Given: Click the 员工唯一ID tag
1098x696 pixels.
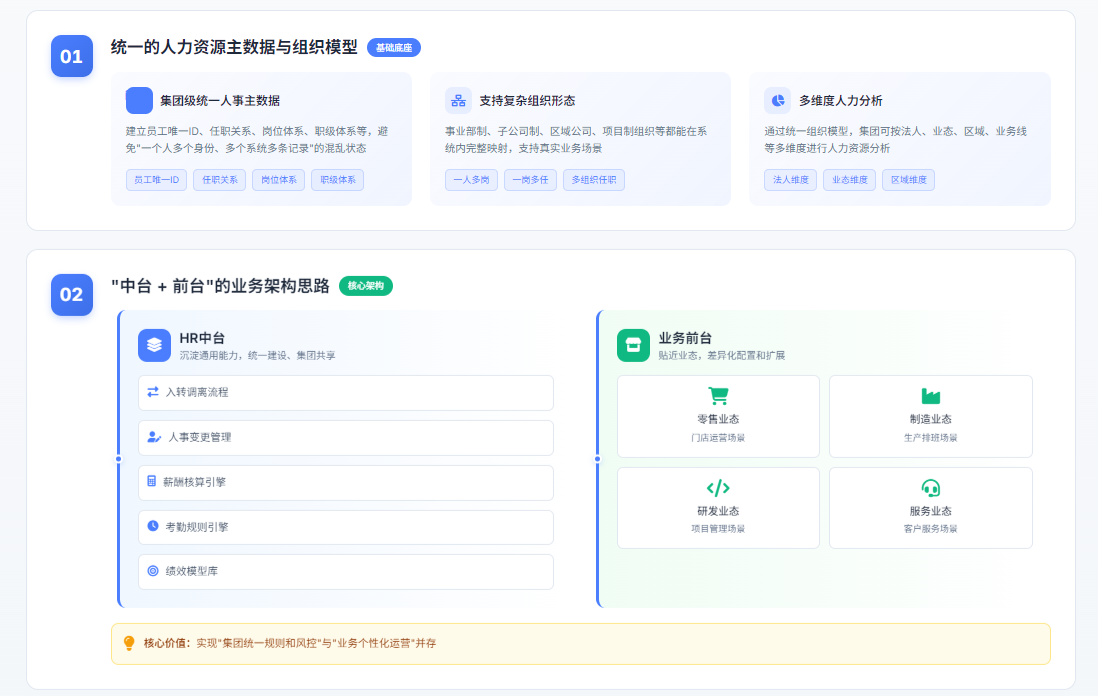Looking at the screenshot, I should click(156, 180).
